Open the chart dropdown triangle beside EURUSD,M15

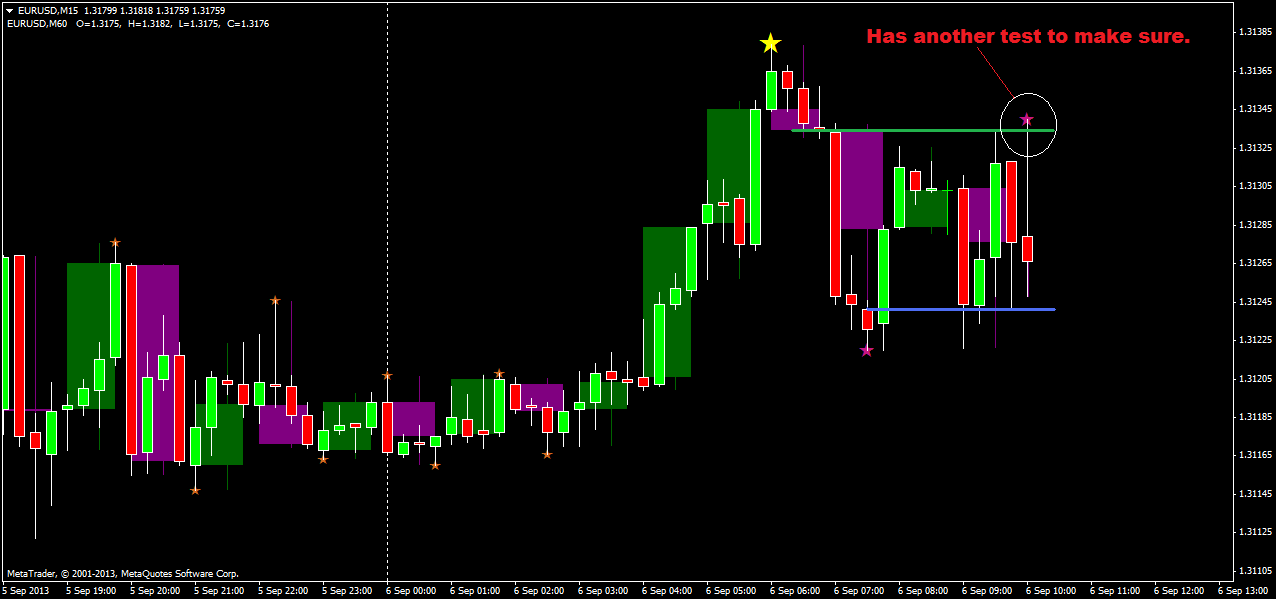(9, 10)
